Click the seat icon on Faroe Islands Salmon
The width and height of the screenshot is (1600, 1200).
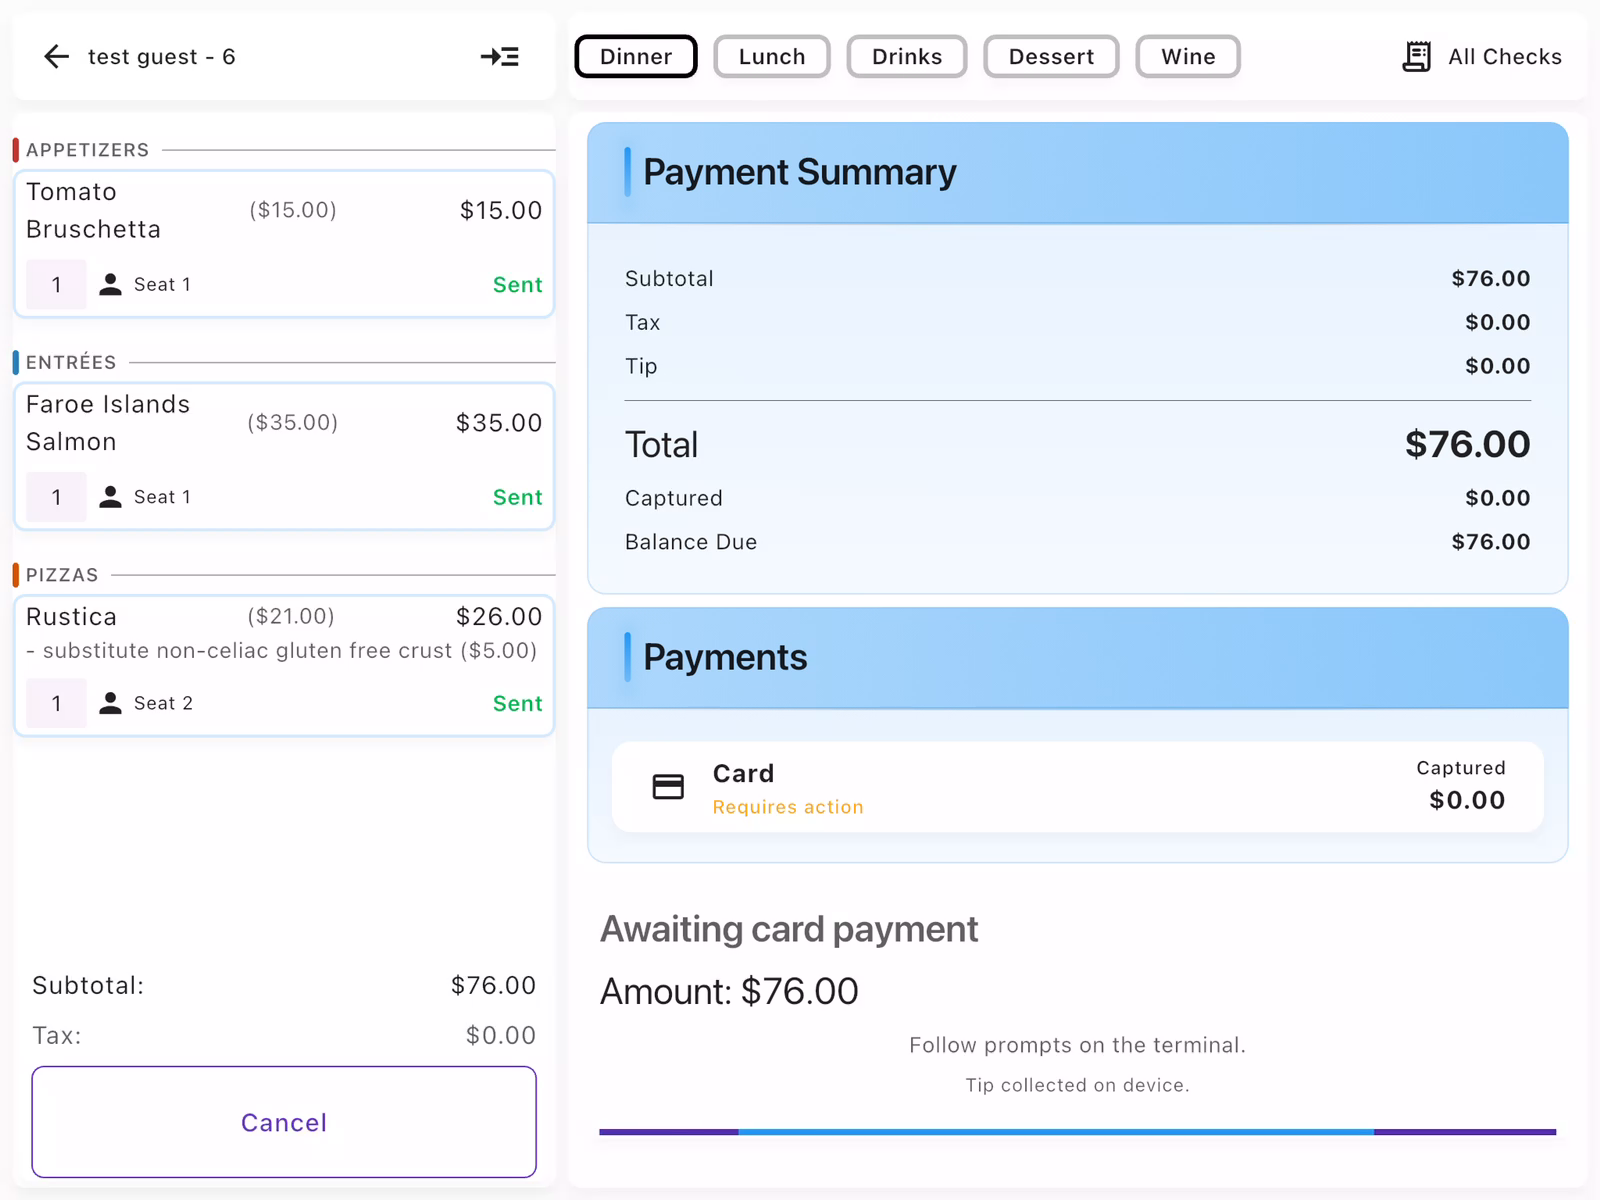112,496
